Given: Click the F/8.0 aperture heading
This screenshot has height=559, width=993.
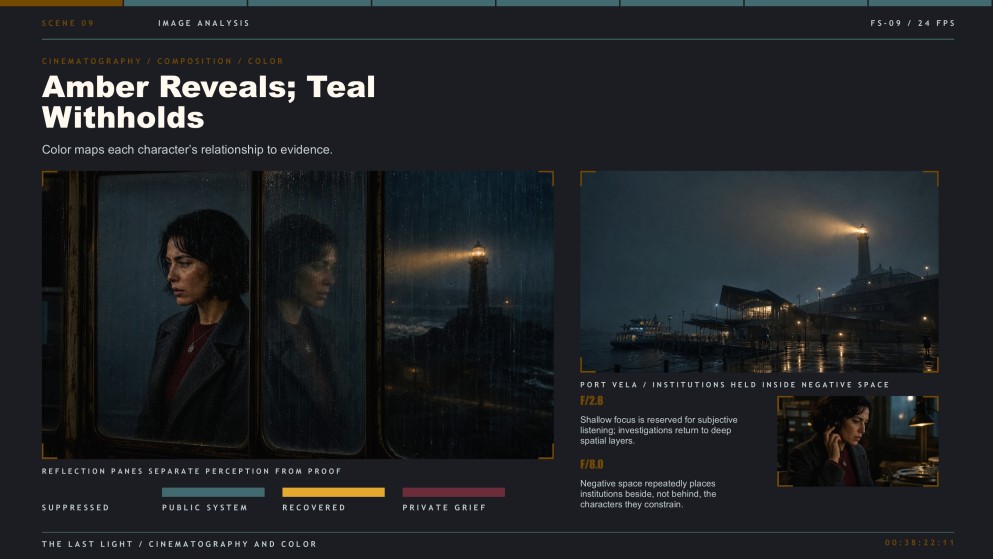Looking at the screenshot, I should click(591, 464).
